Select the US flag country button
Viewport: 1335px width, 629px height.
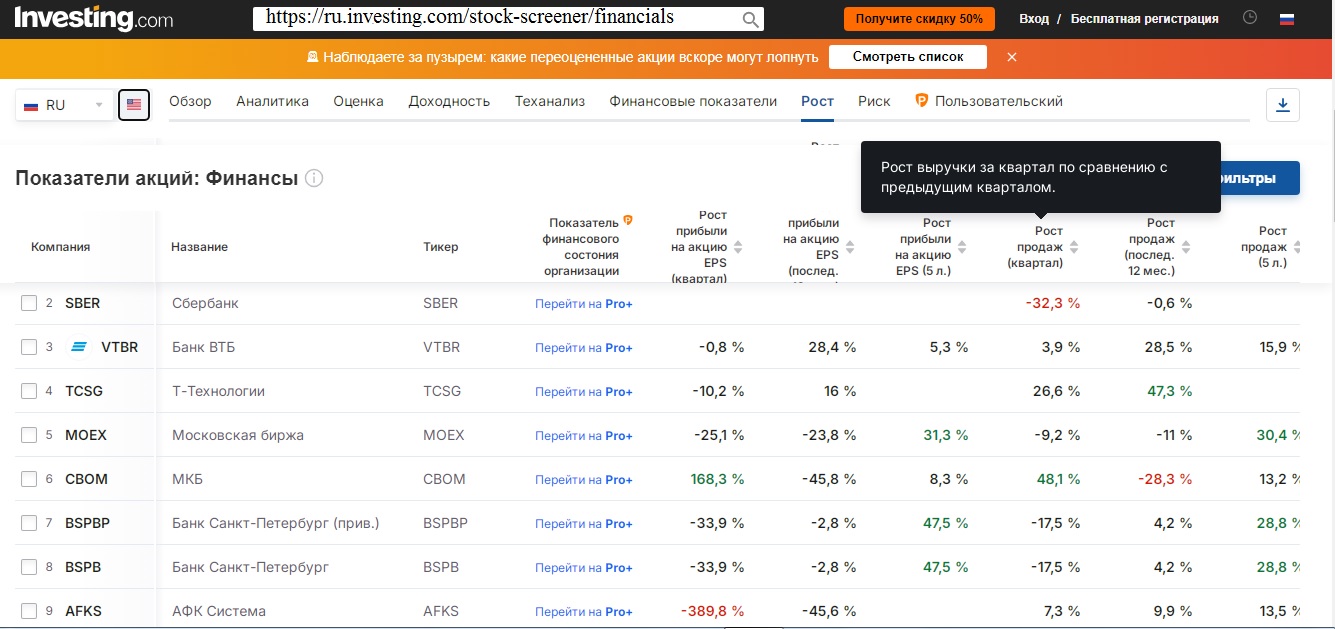tap(134, 105)
